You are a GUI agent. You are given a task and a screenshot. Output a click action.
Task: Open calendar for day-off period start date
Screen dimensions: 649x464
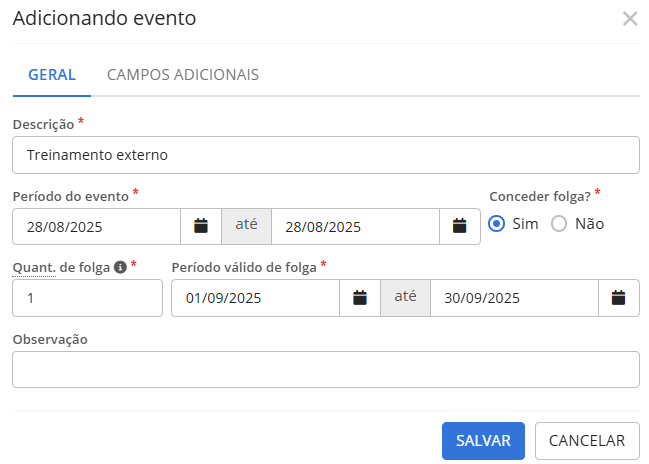tap(360, 298)
